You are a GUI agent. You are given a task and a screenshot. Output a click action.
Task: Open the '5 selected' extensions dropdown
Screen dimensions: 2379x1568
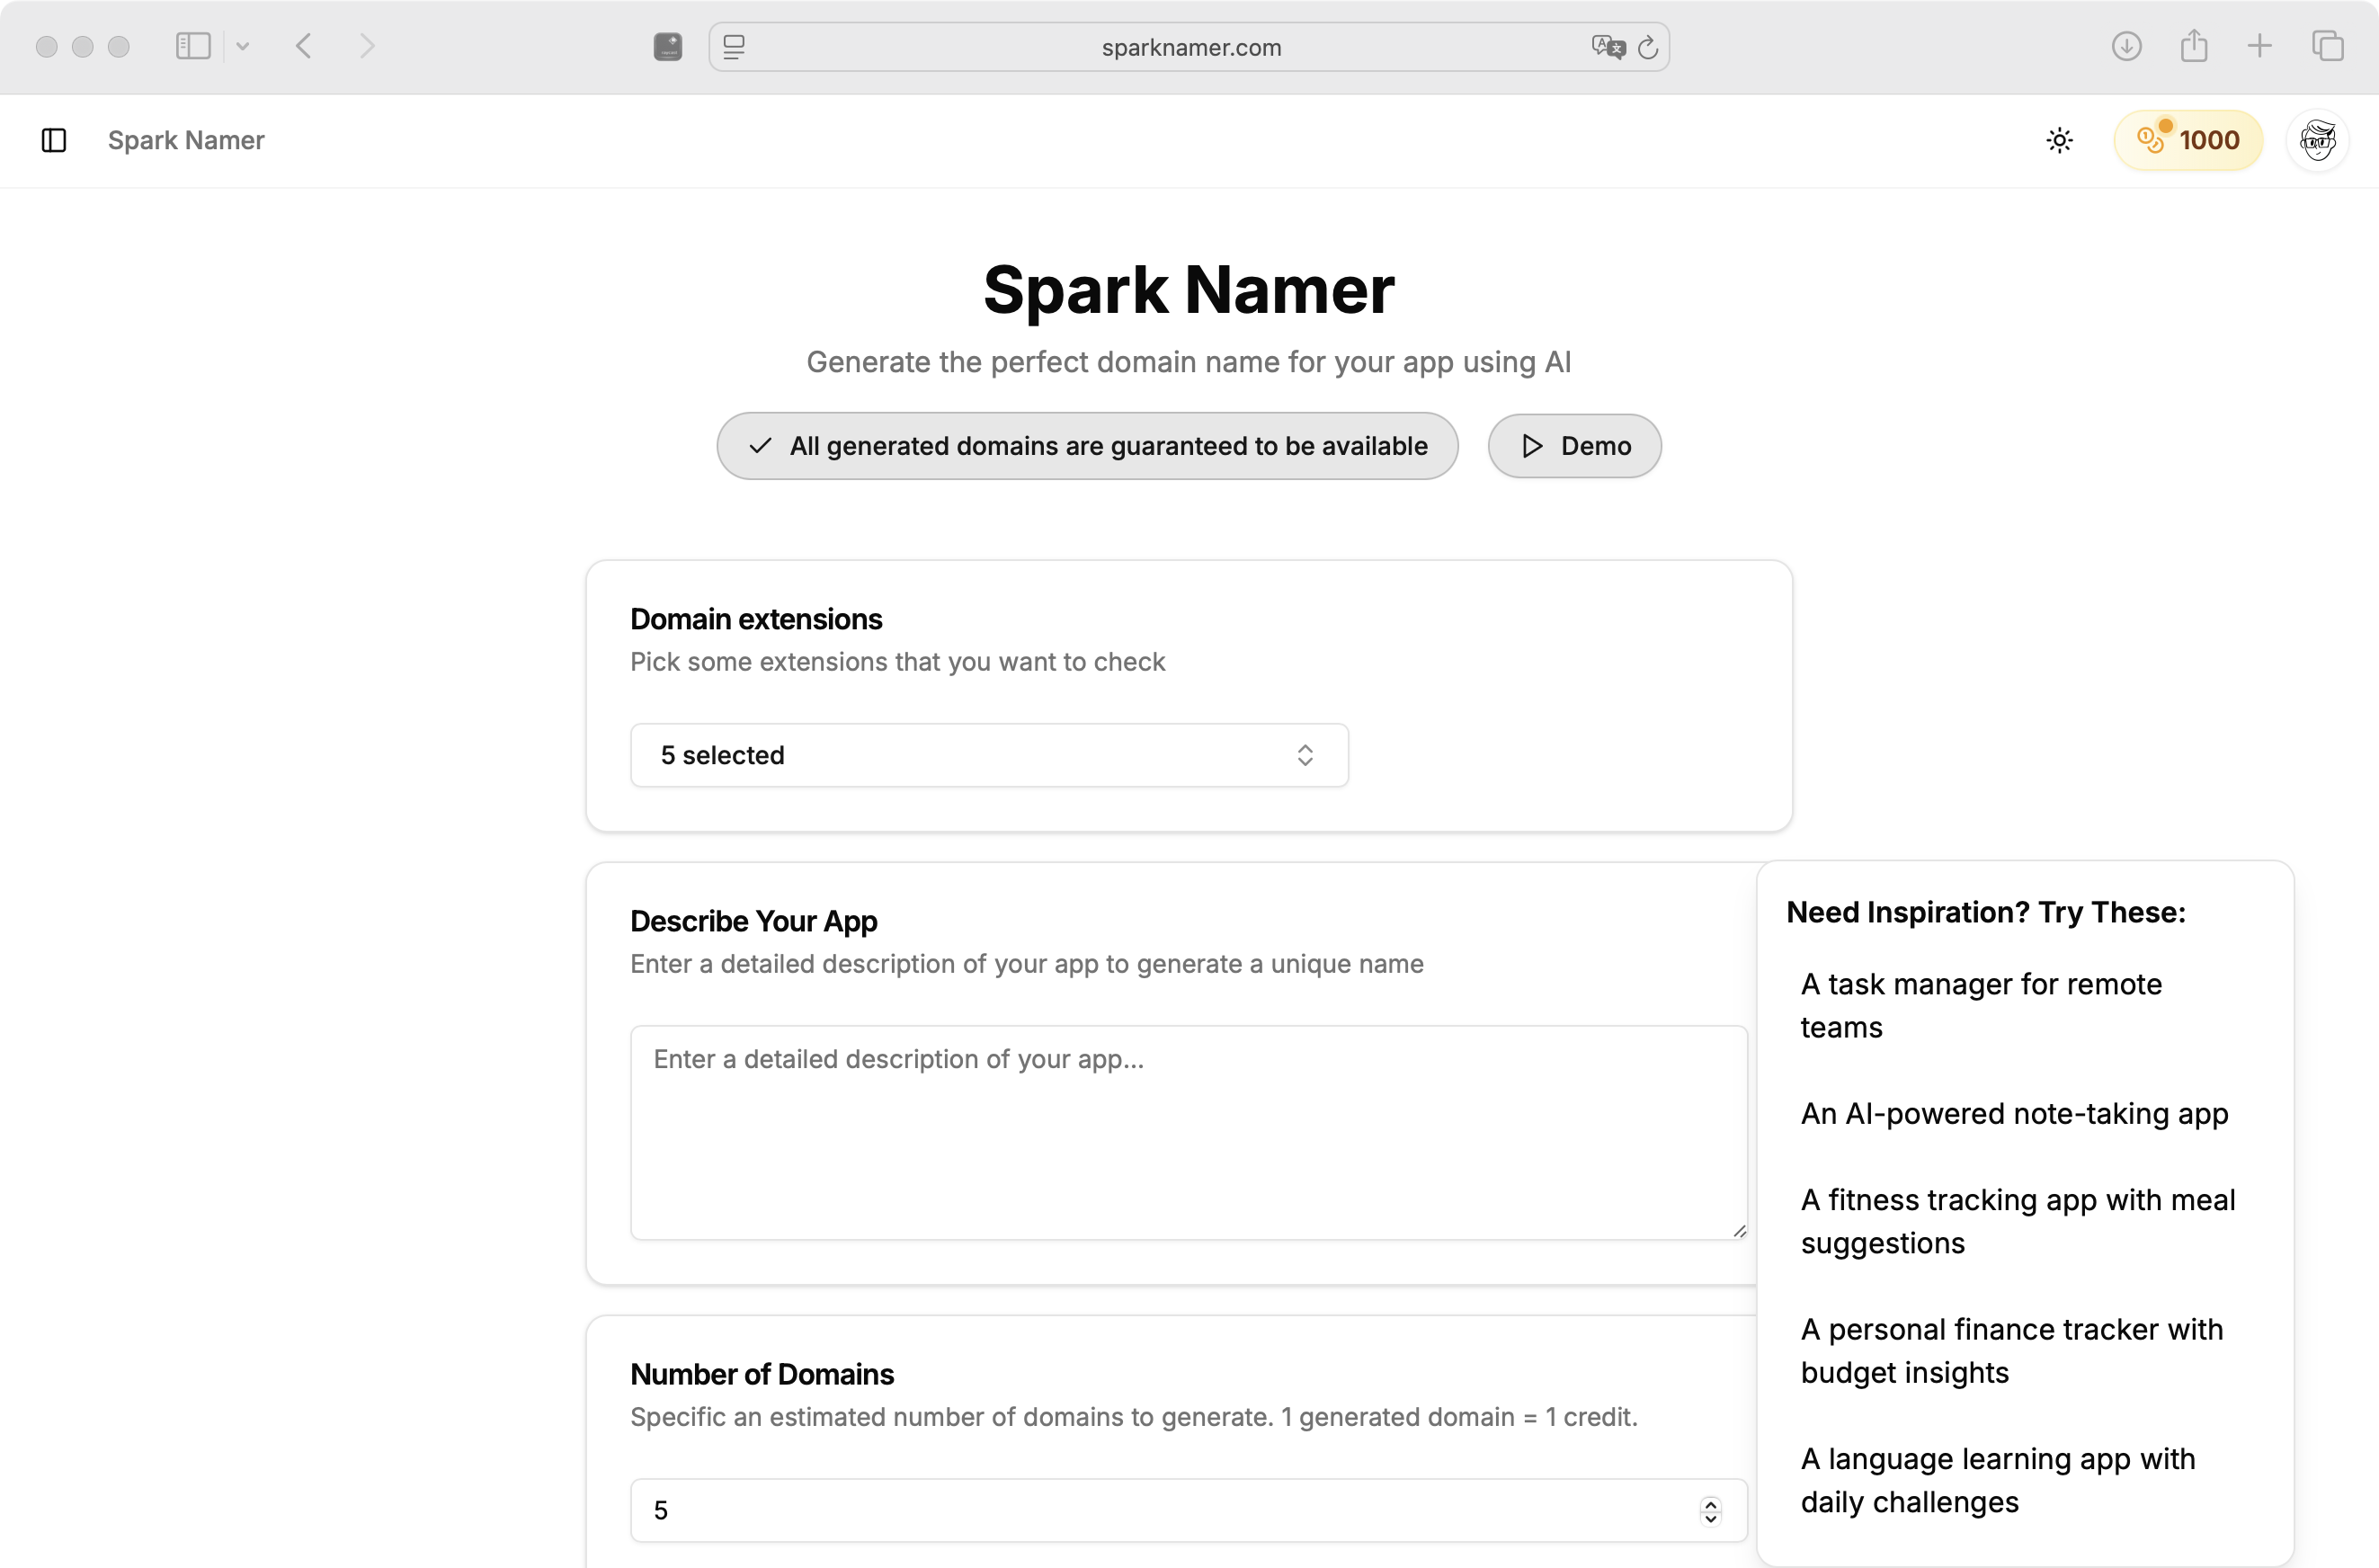pos(989,755)
